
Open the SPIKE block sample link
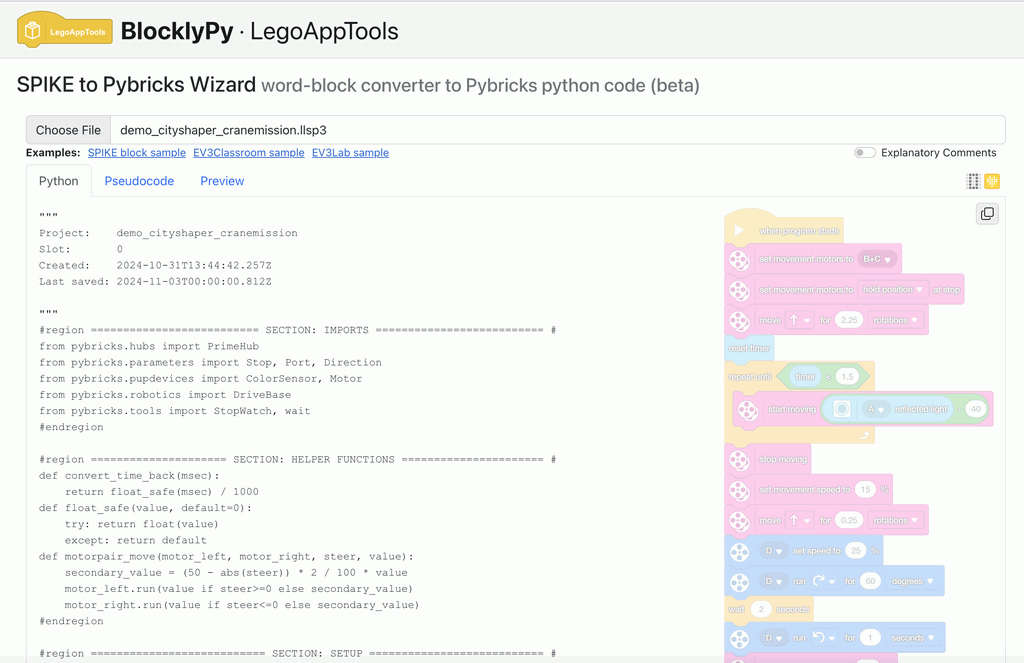(x=136, y=152)
